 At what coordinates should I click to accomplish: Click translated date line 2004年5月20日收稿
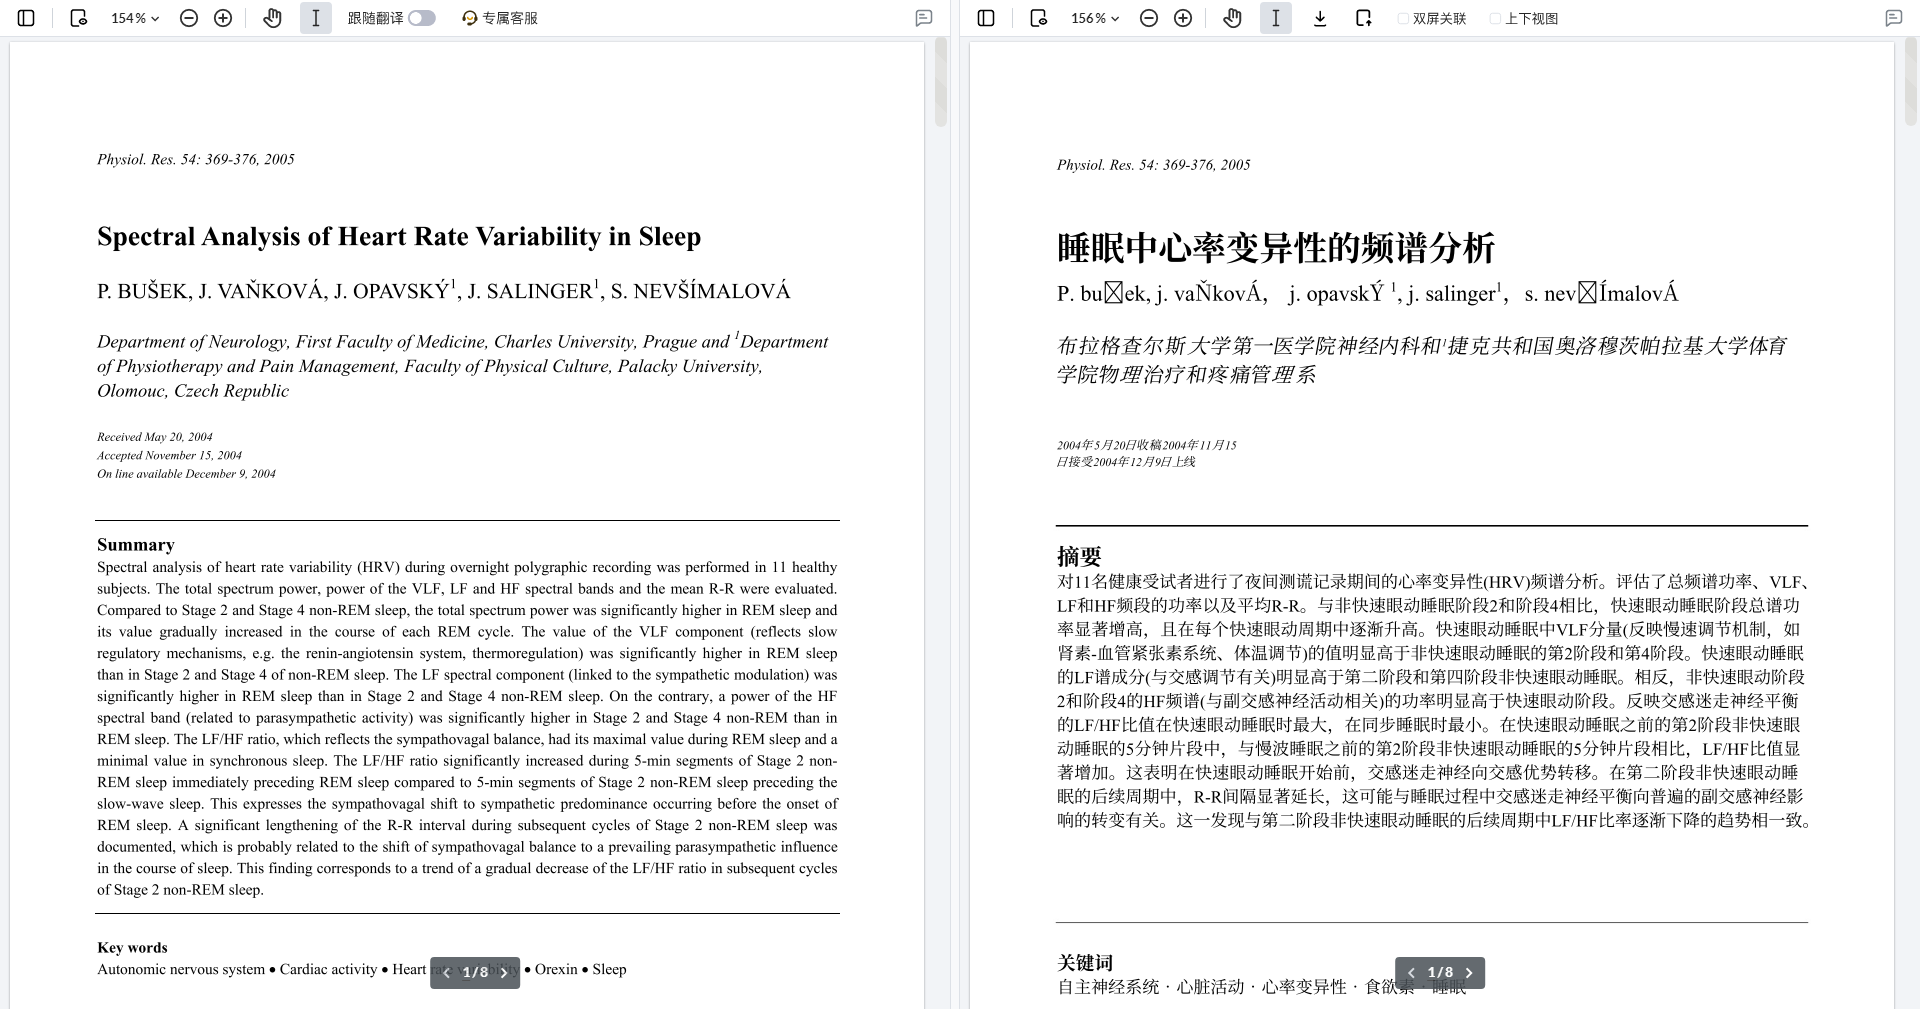pyautogui.click(x=1109, y=445)
